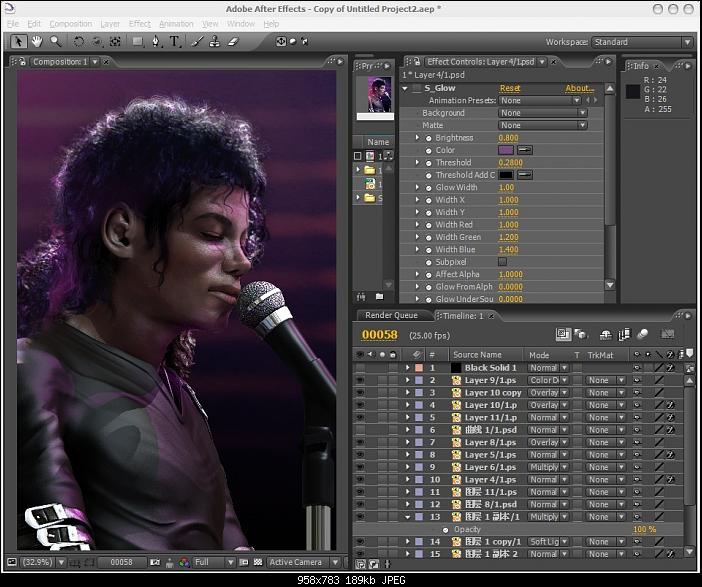
Task: Select the Eraser tool
Action: point(233,42)
